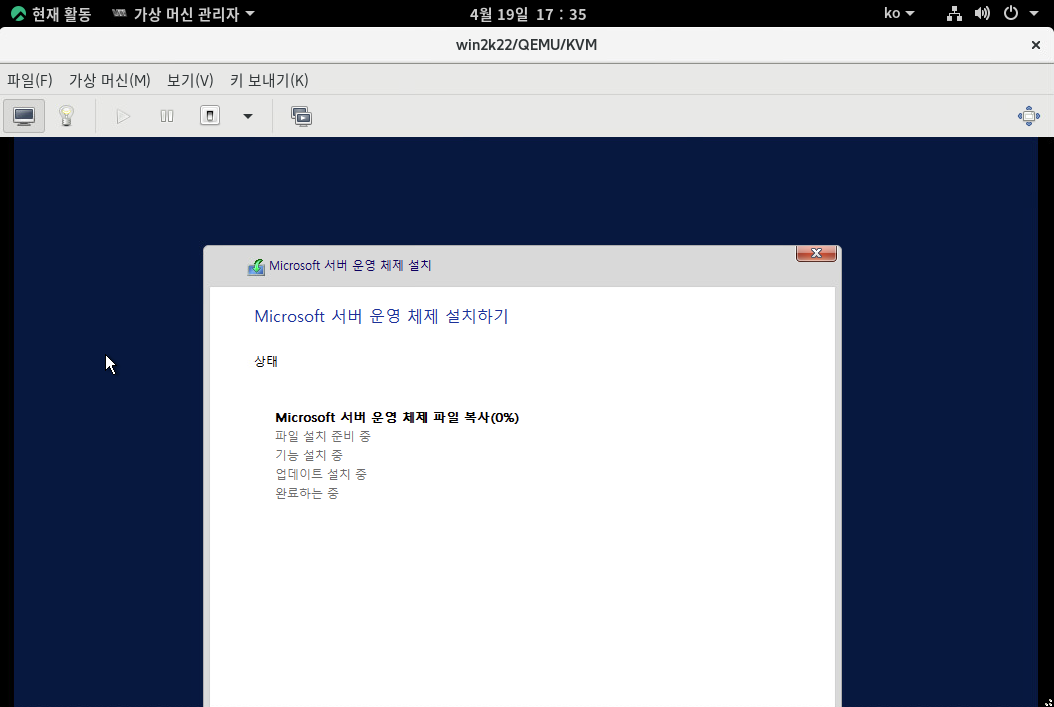Click the win2k22/QEMU/KVM window title

click(x=526, y=45)
